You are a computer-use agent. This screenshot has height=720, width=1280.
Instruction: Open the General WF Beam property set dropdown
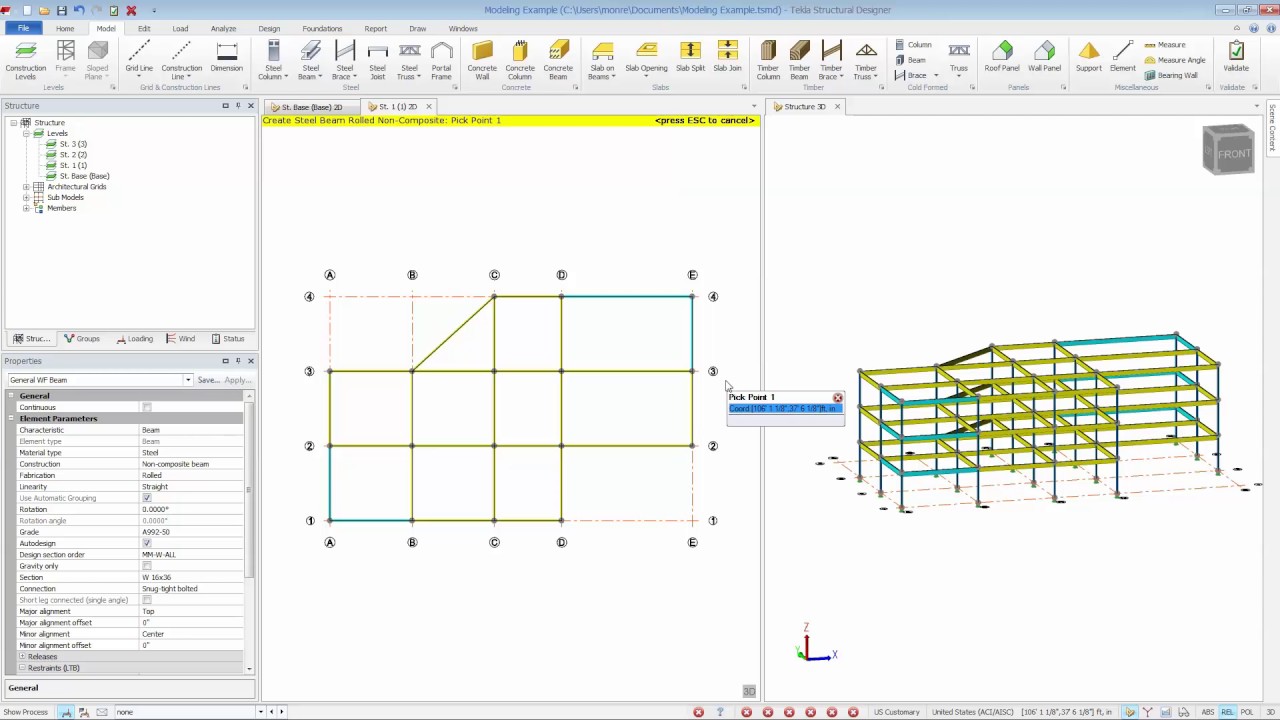(x=187, y=380)
